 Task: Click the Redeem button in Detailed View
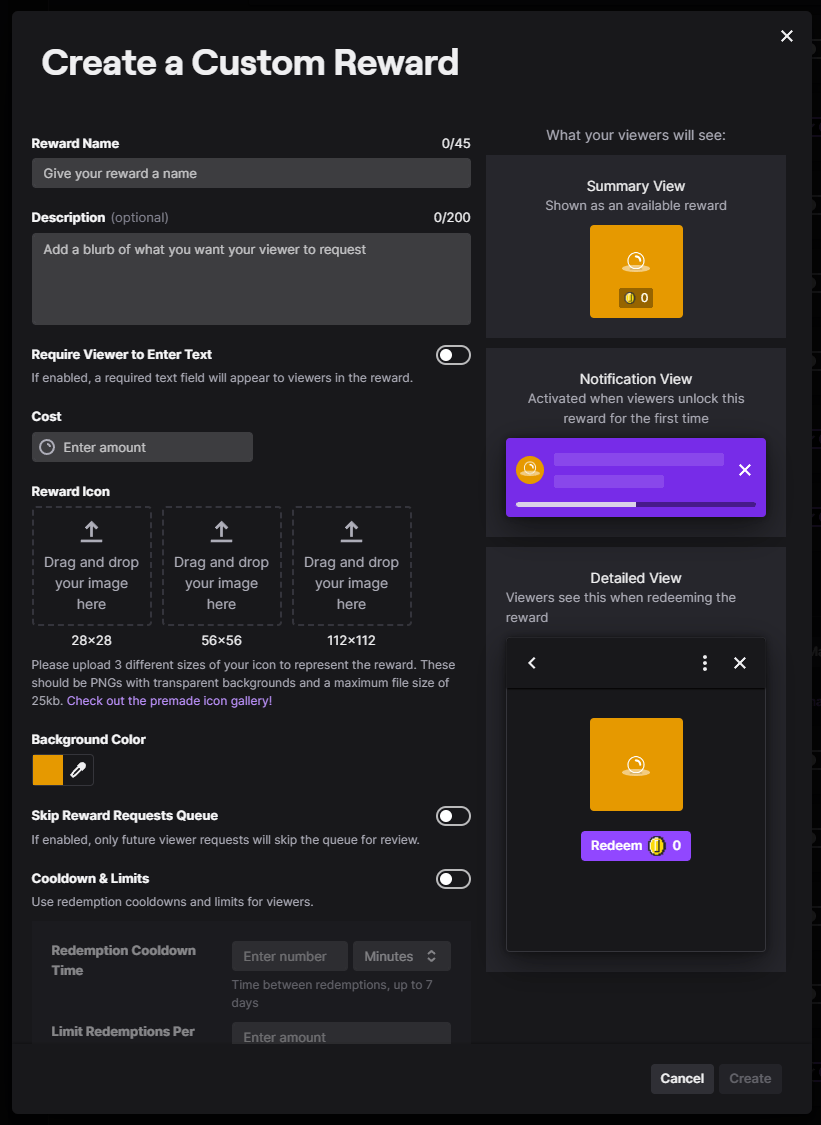coord(636,845)
